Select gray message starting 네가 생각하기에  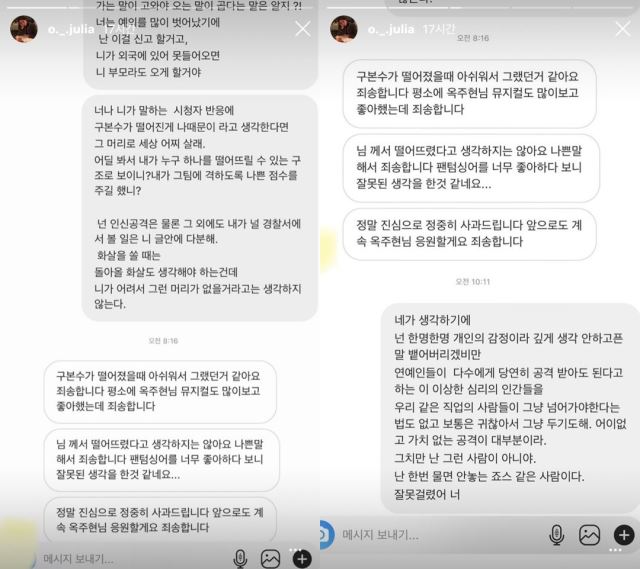pos(510,408)
